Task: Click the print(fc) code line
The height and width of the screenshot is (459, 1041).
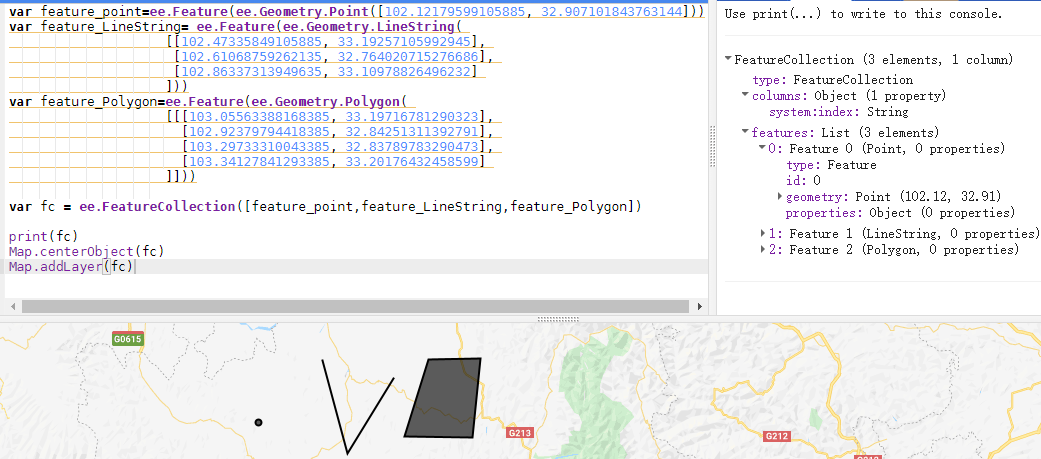Action: (x=44, y=236)
